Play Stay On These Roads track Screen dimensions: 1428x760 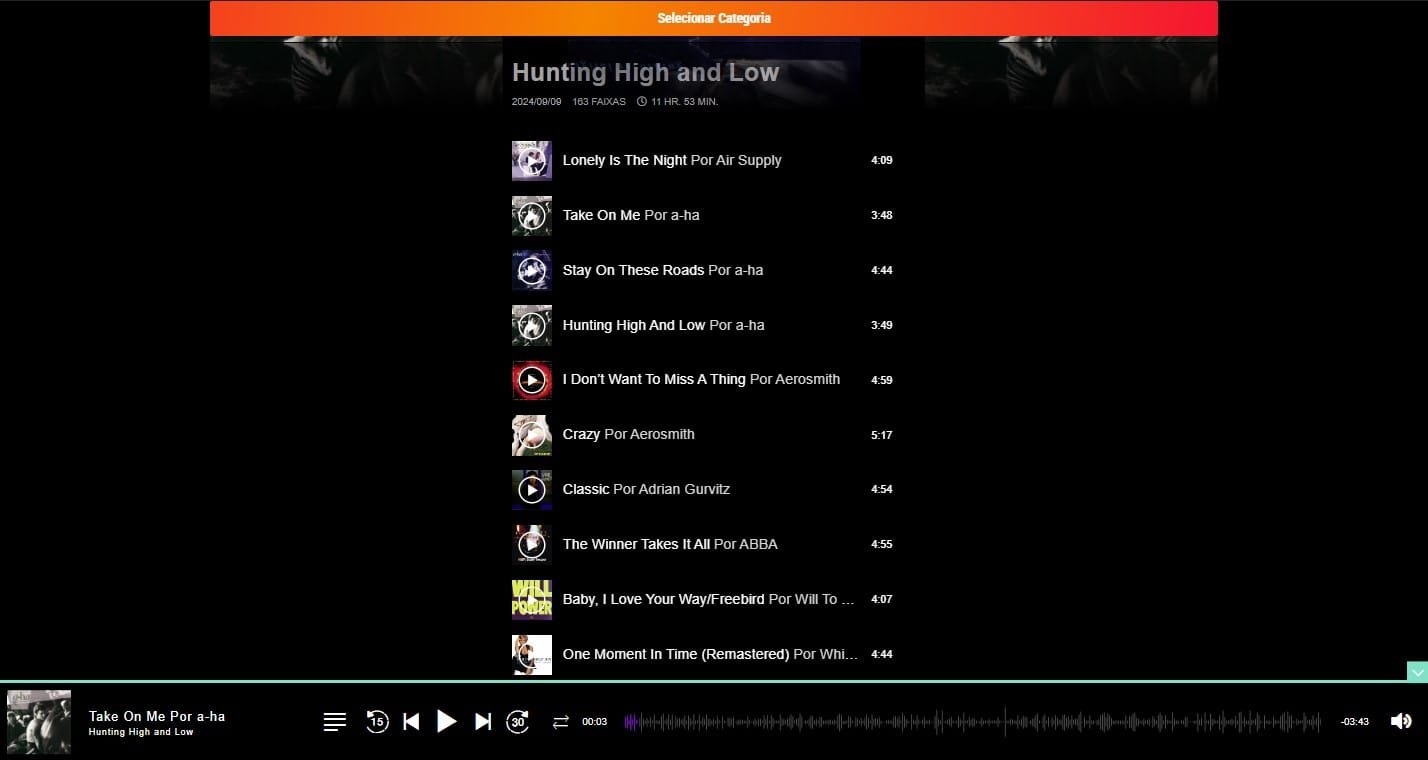[531, 270]
